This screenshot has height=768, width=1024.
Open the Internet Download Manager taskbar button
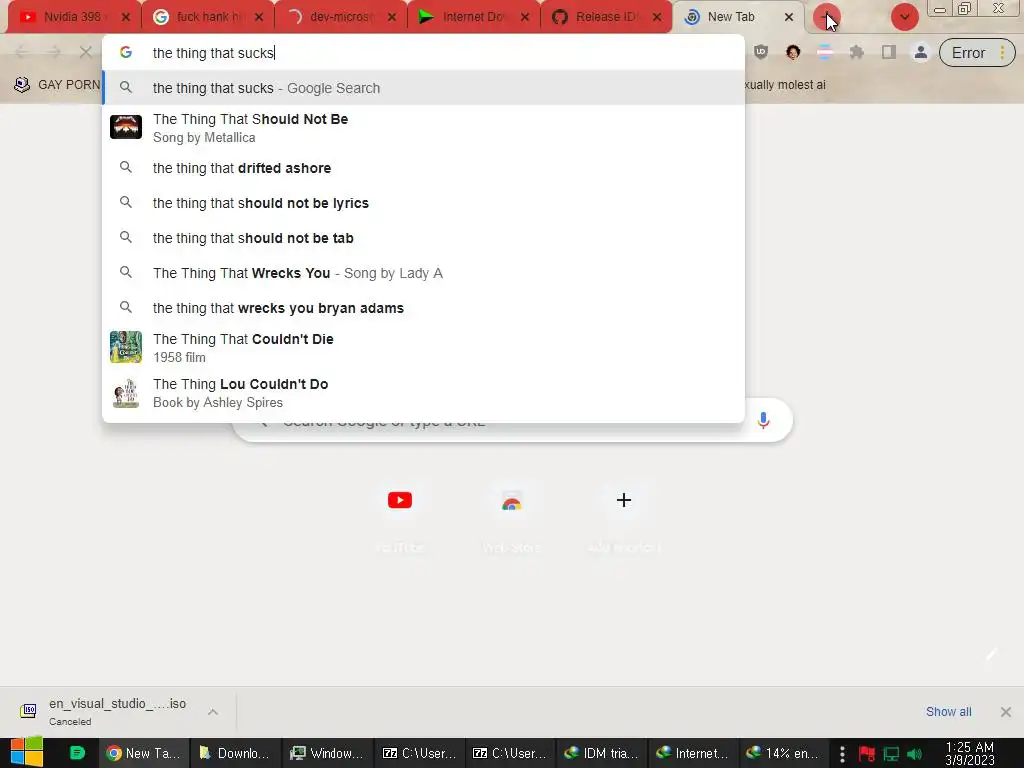click(x=692, y=753)
